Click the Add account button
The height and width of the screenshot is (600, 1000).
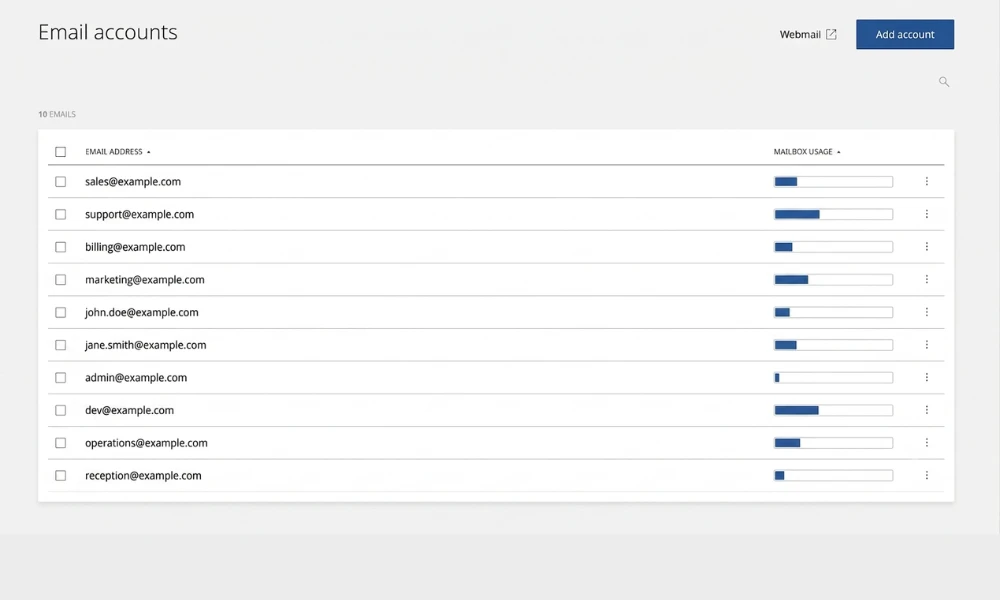click(x=905, y=34)
